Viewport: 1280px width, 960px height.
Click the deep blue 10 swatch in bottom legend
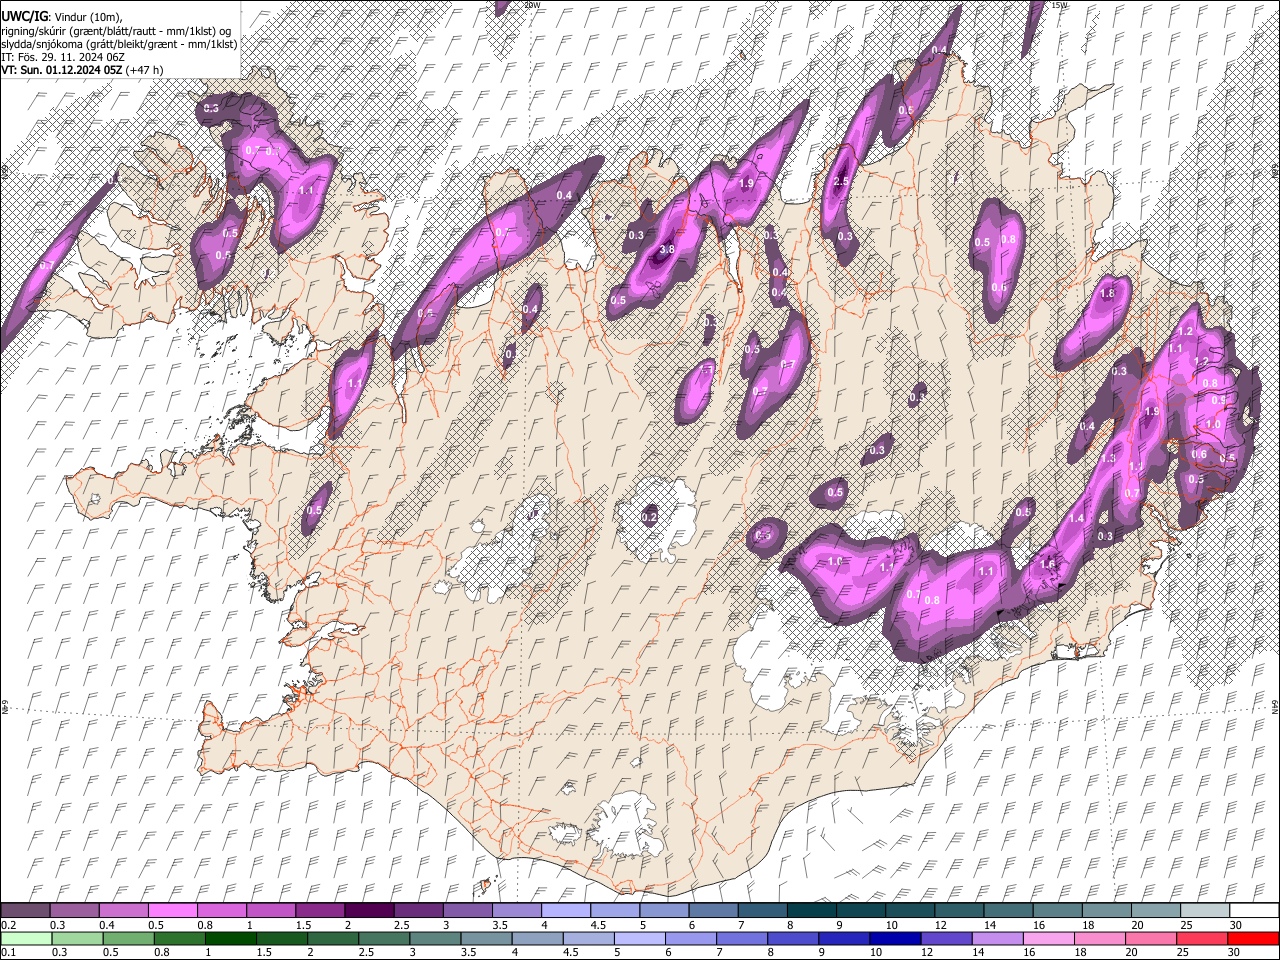[x=894, y=938]
